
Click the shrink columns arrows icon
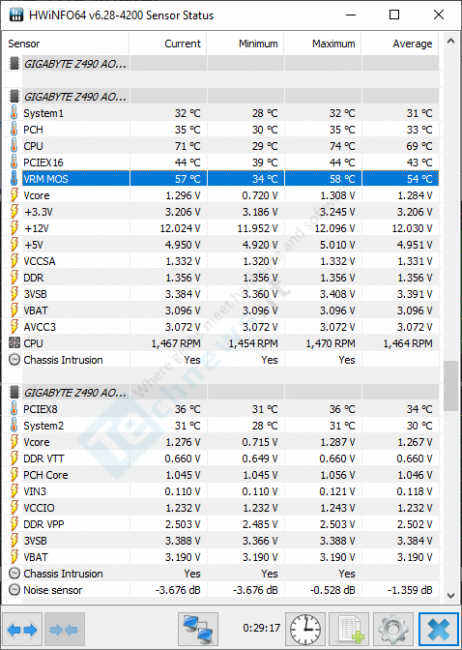pos(64,629)
